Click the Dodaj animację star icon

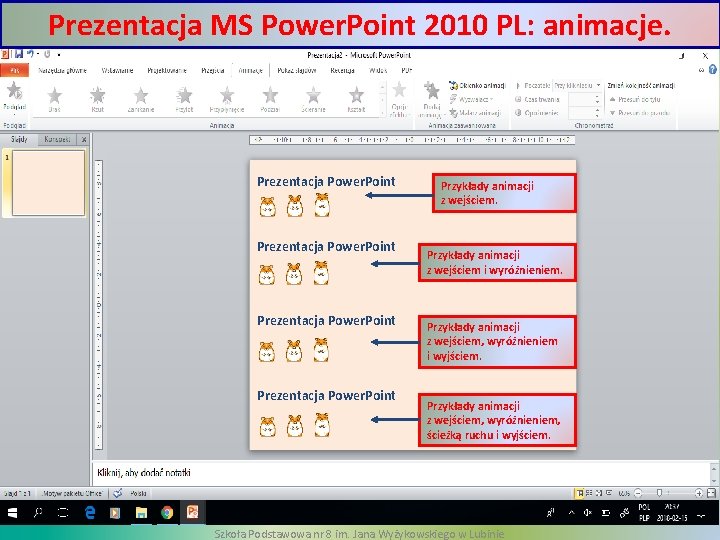(x=431, y=90)
